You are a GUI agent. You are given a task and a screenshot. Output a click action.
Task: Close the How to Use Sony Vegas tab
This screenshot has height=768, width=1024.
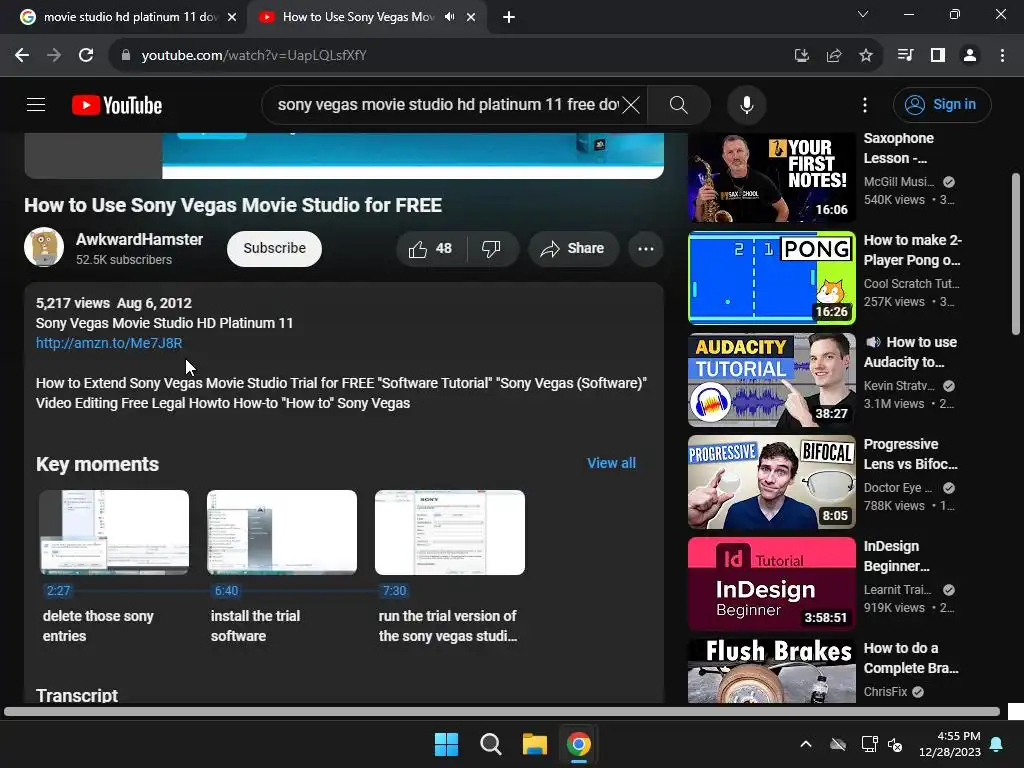click(x=471, y=17)
